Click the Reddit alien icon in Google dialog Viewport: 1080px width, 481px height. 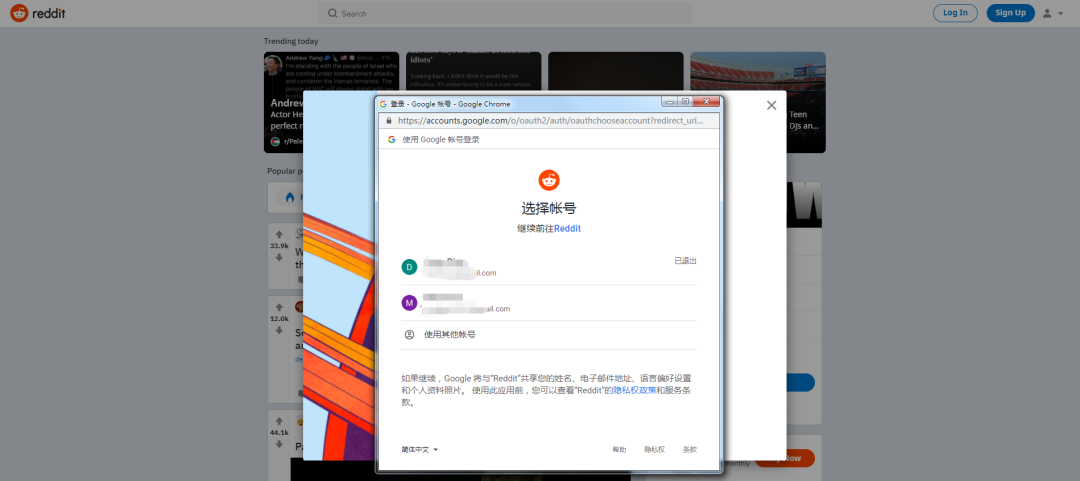pos(549,180)
